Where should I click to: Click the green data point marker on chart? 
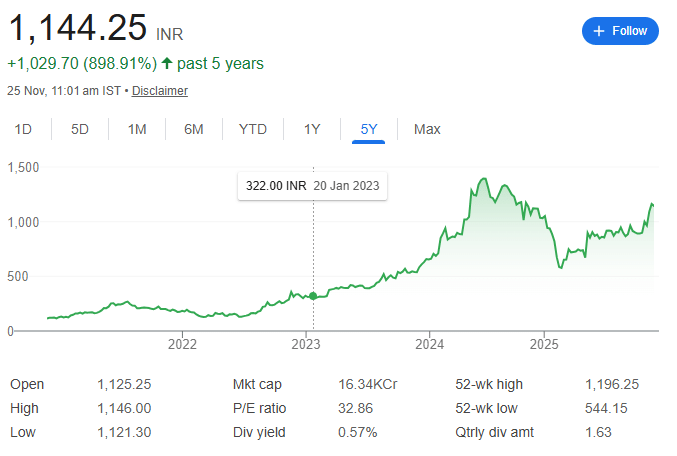[313, 296]
